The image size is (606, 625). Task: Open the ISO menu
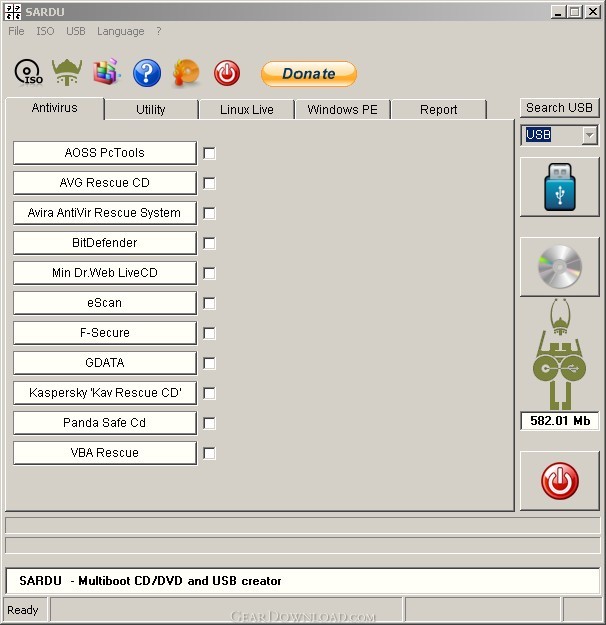tap(45, 31)
